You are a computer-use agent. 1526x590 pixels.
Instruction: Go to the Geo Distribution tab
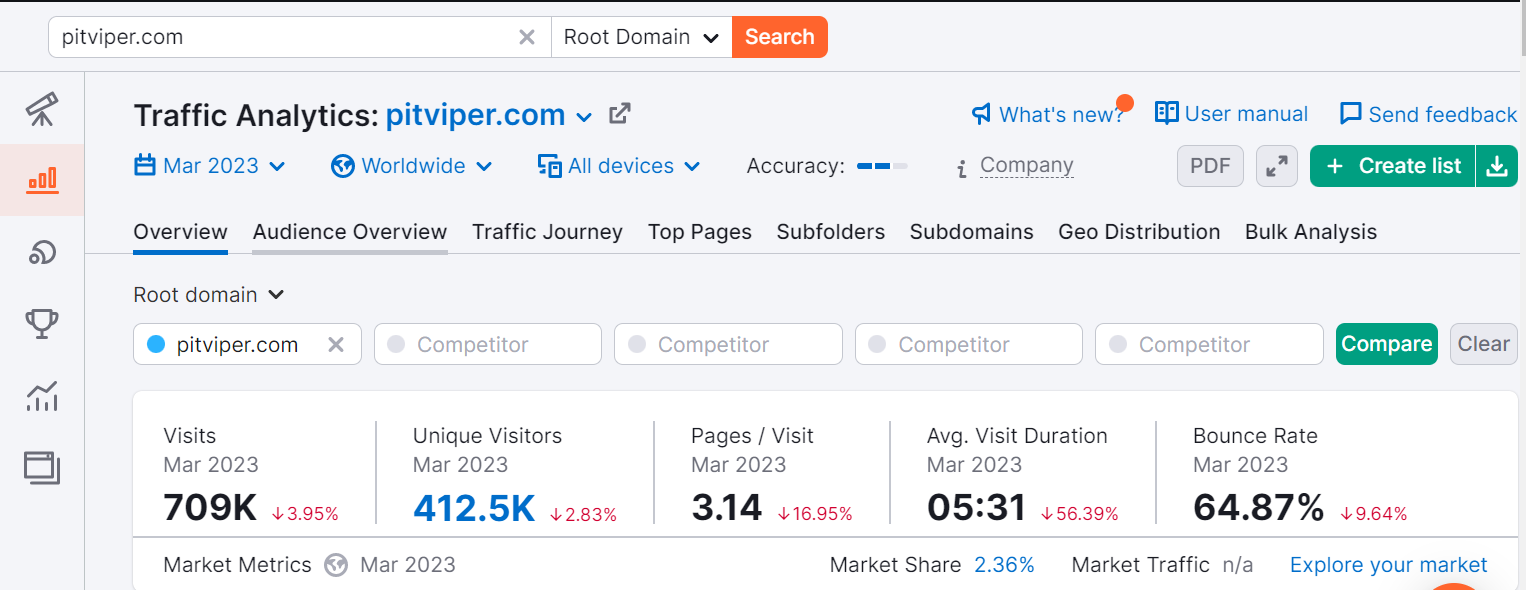1139,232
